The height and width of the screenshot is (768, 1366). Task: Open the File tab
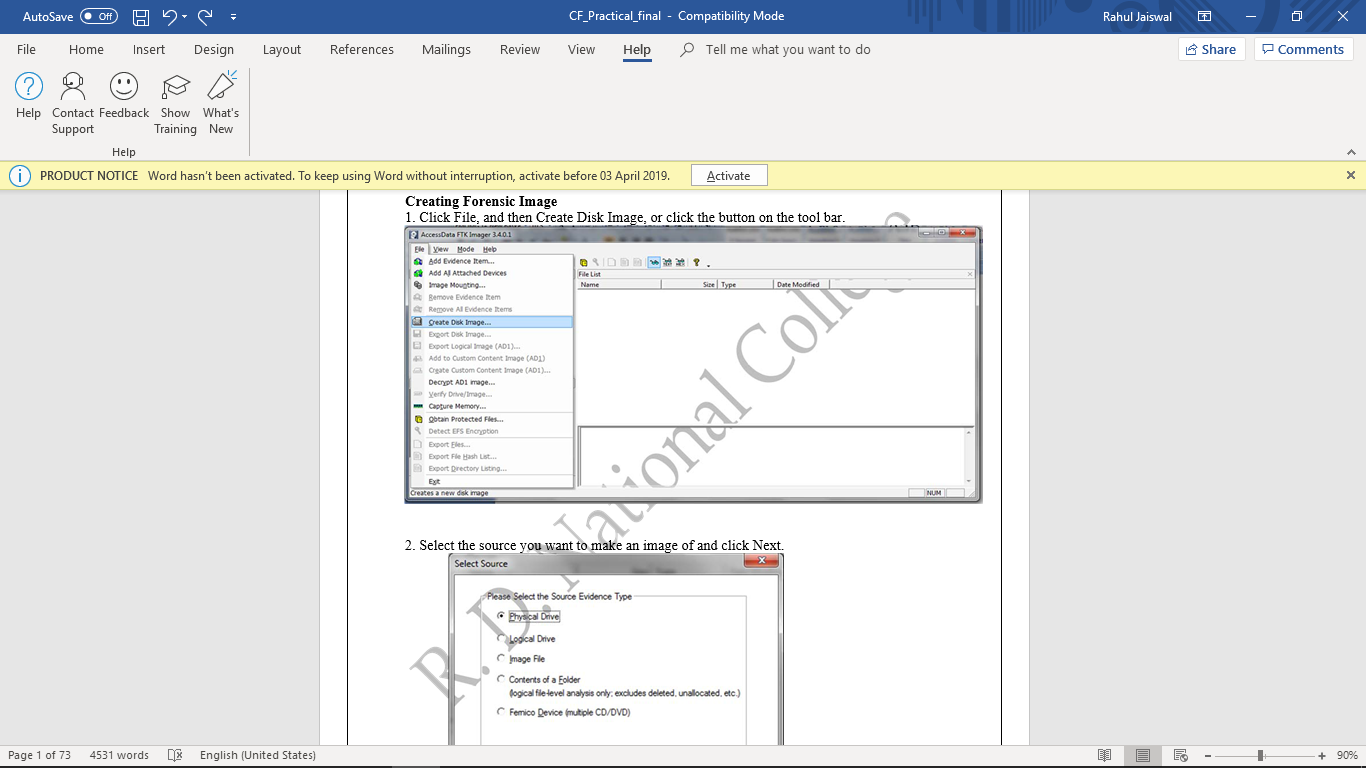point(26,49)
